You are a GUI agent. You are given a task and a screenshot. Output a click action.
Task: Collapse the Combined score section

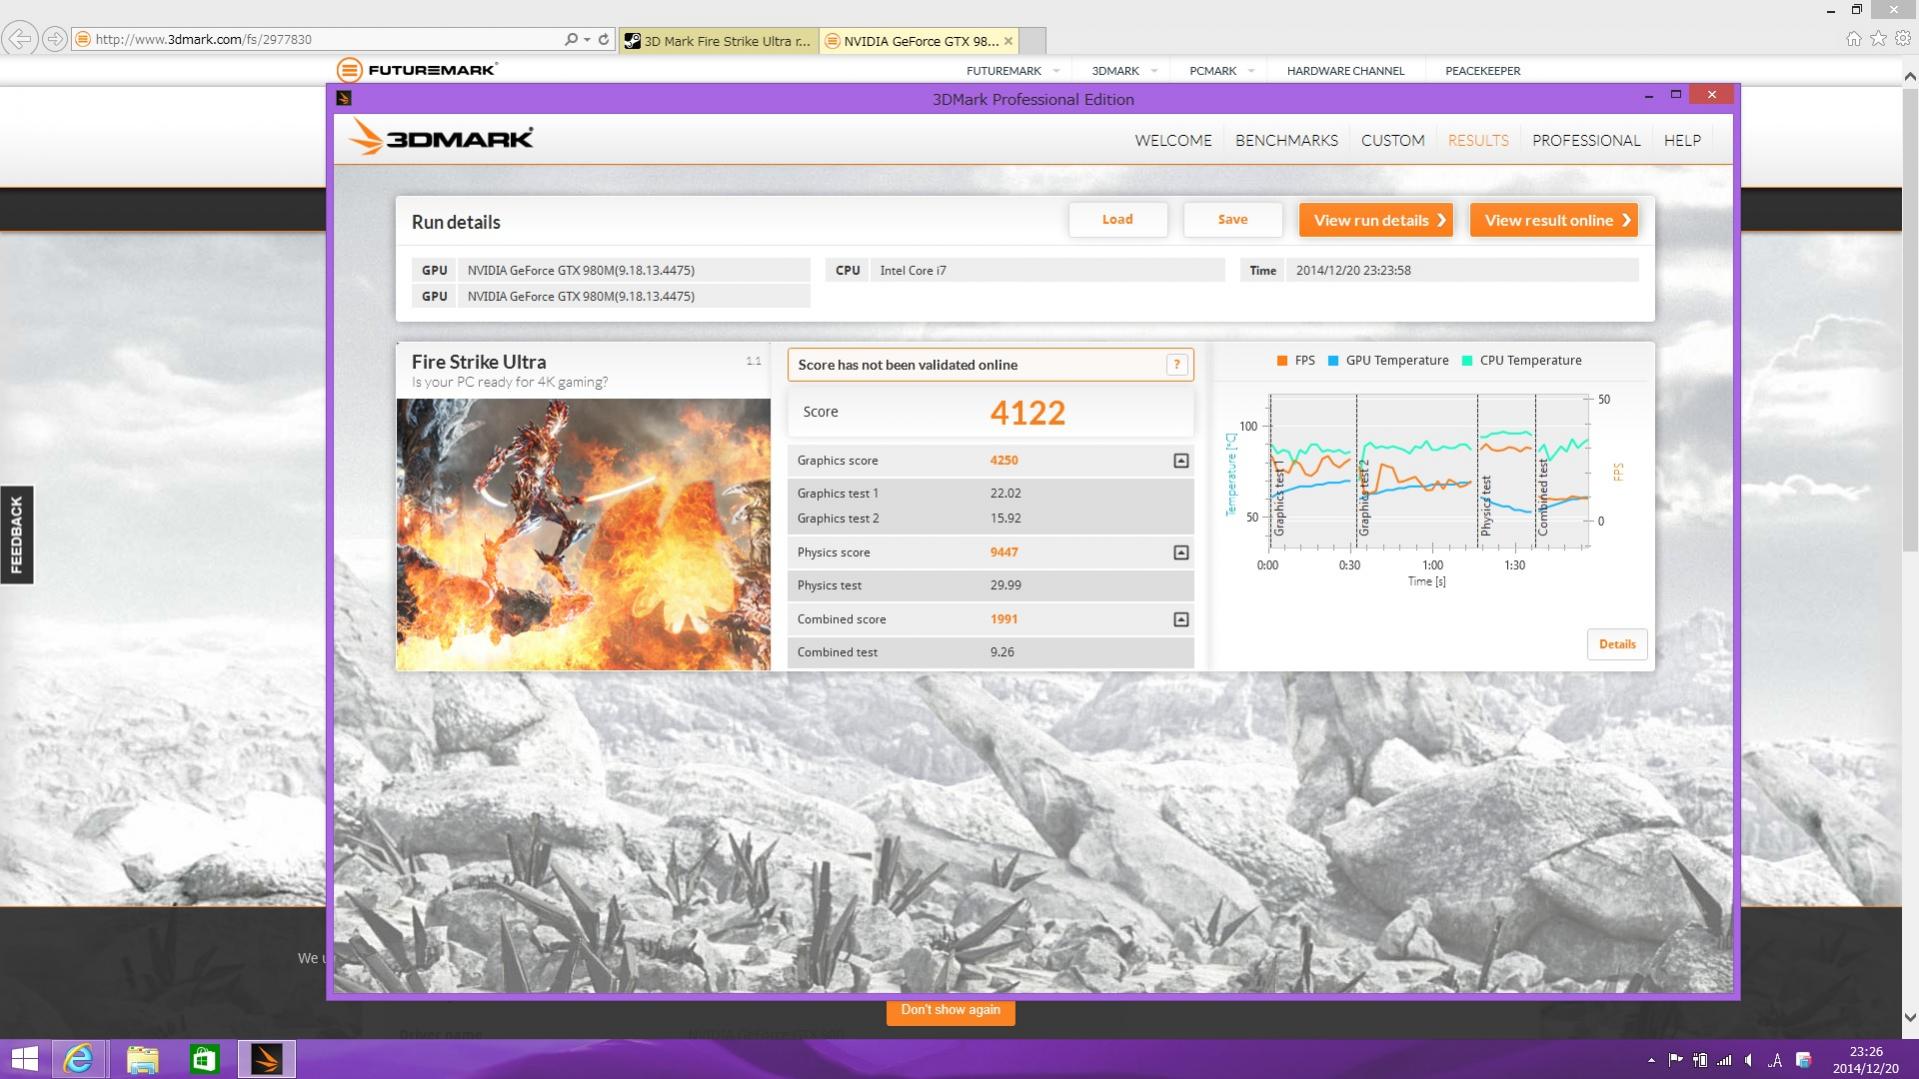pyautogui.click(x=1181, y=619)
